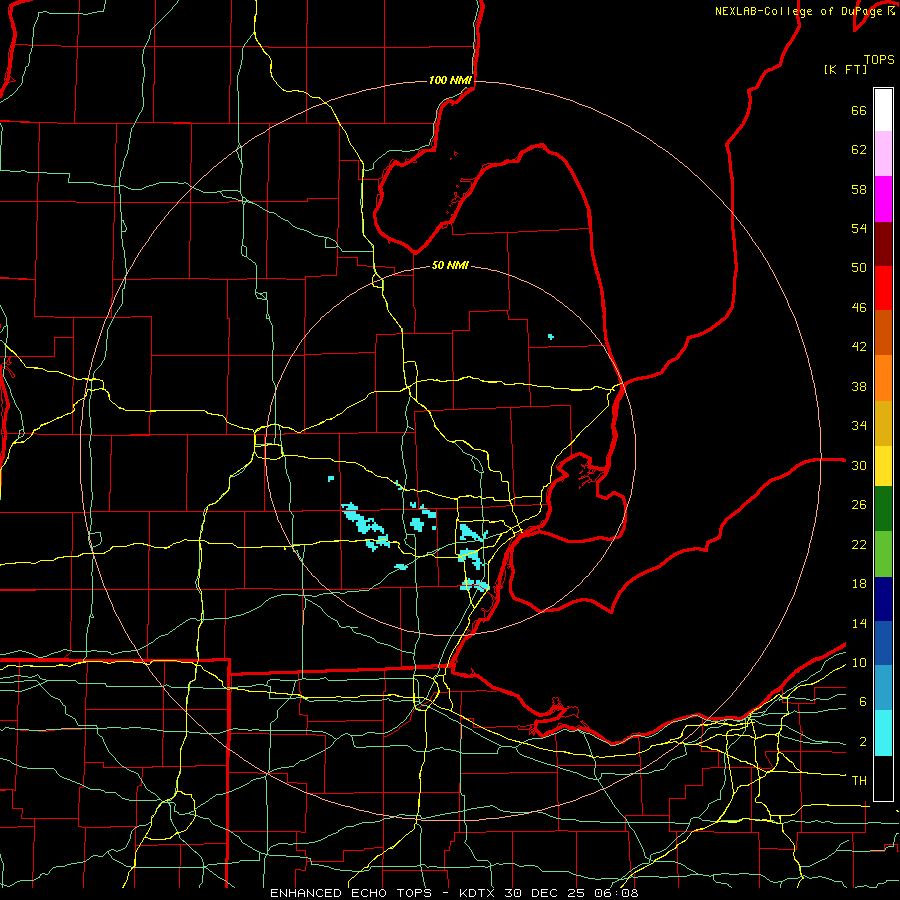Click the 2 legend value label
The image size is (900, 900).
point(863,742)
